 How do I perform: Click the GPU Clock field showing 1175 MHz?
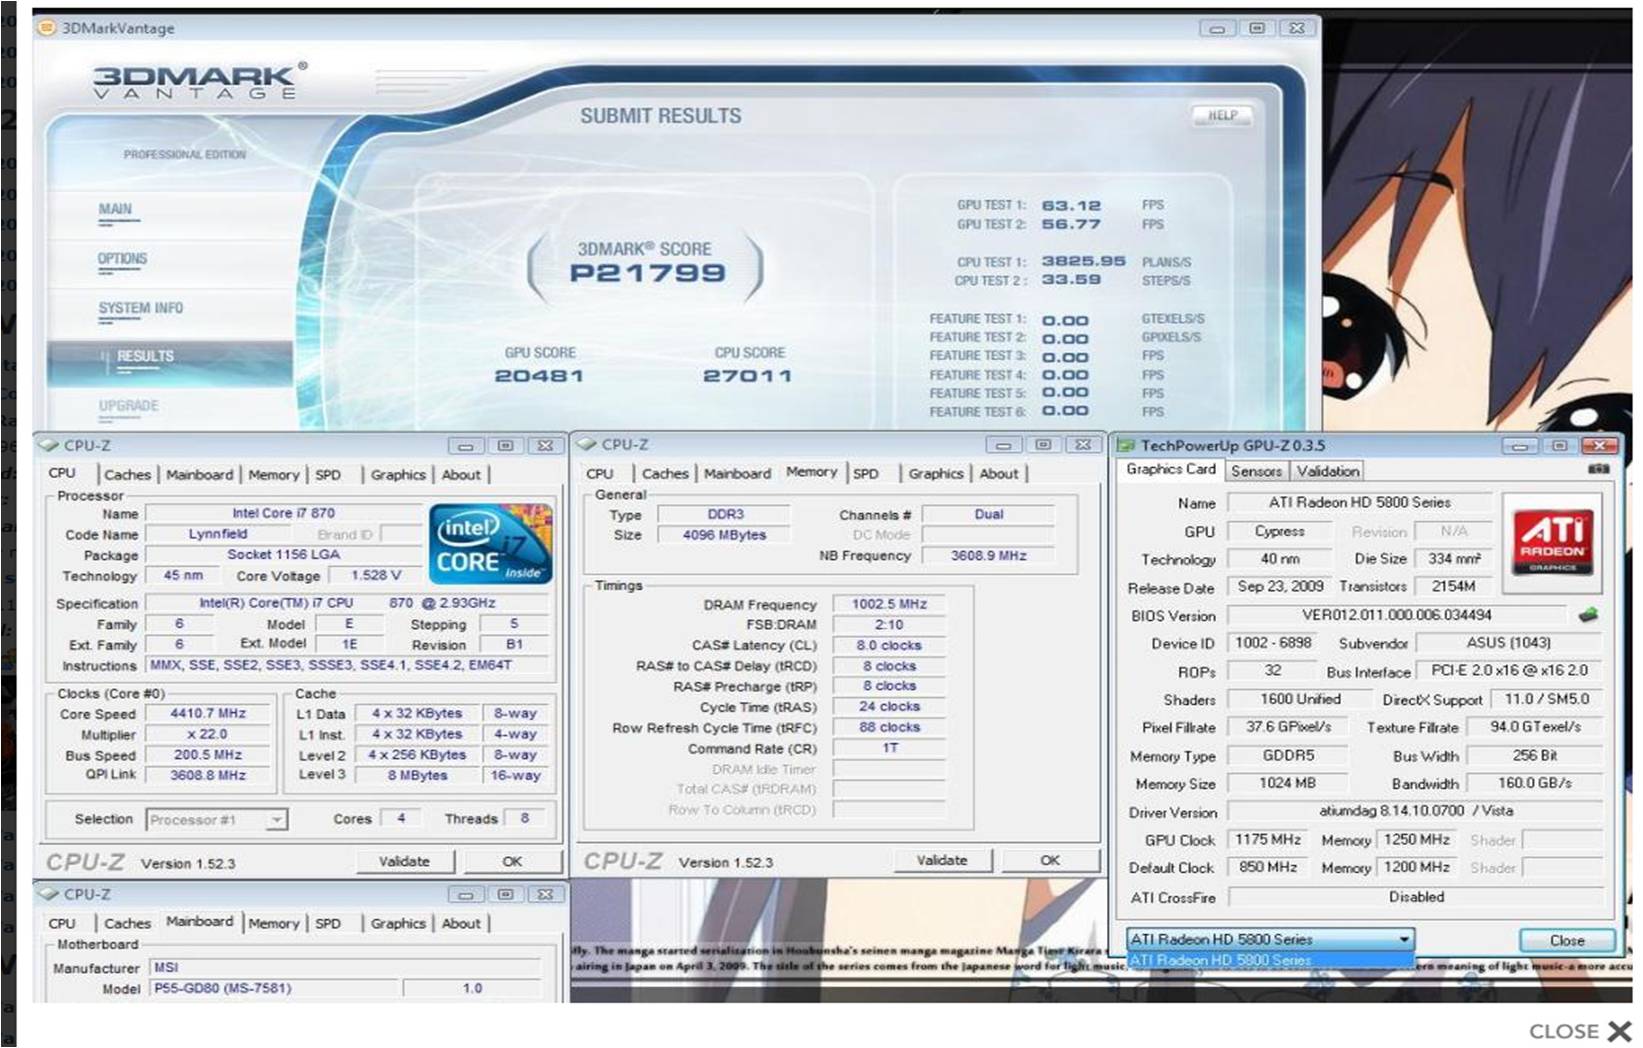[1267, 840]
